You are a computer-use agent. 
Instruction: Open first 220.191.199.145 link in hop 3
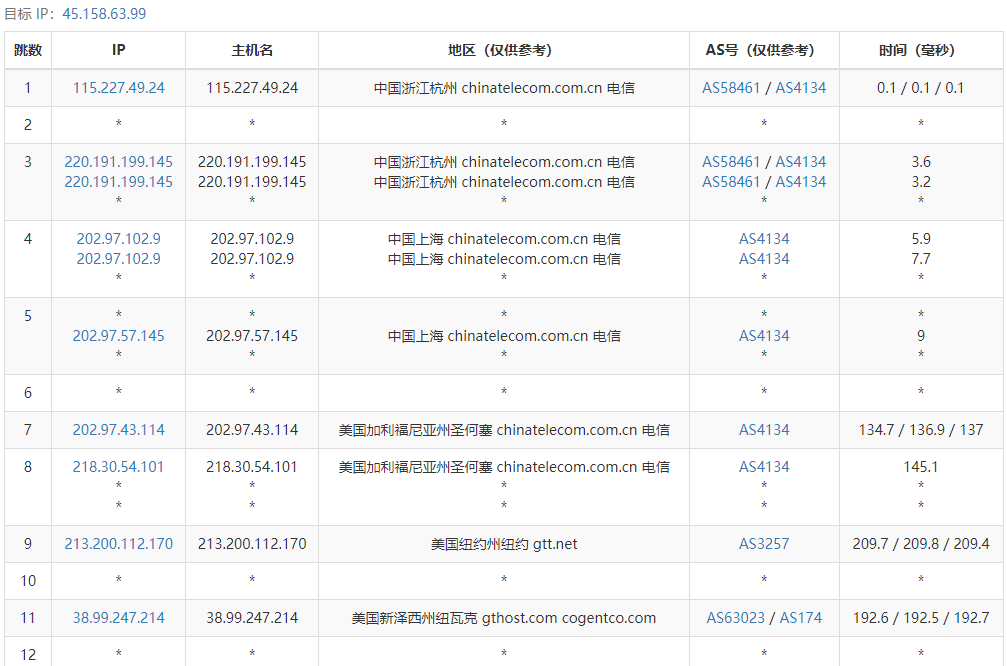(119, 162)
